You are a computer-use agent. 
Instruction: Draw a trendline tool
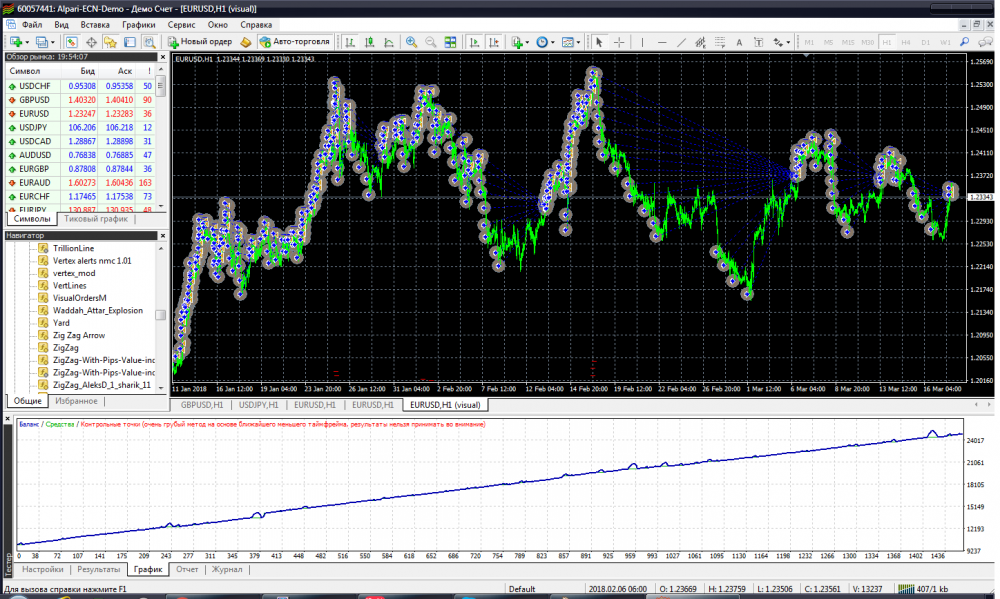(681, 42)
